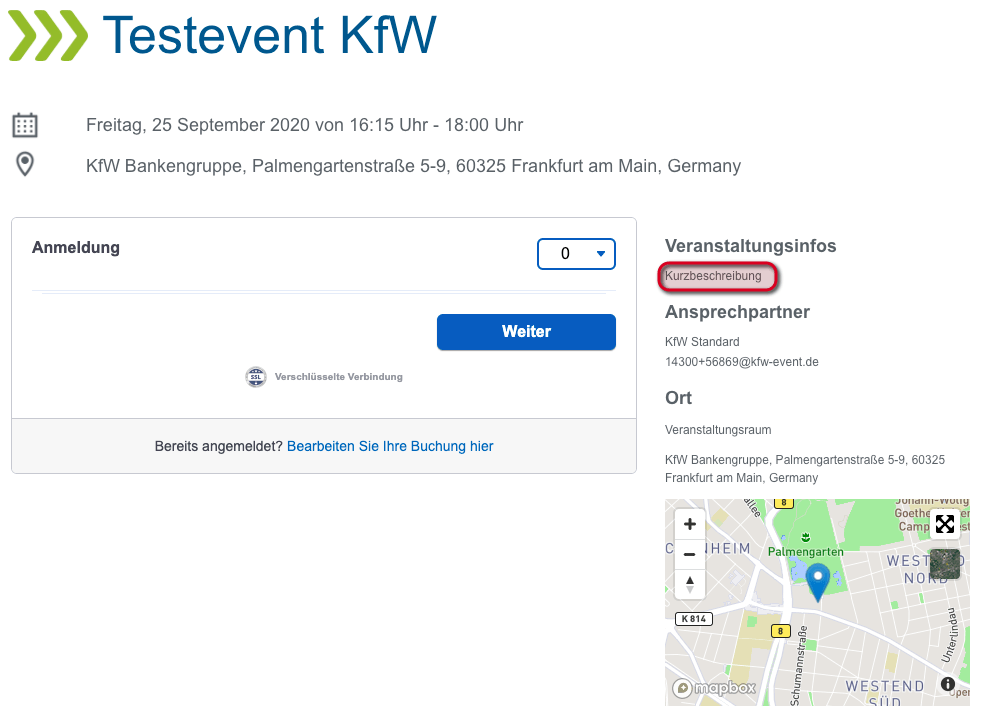The width and height of the screenshot is (993, 727).
Task: Click the blue map location marker
Action: (x=818, y=583)
